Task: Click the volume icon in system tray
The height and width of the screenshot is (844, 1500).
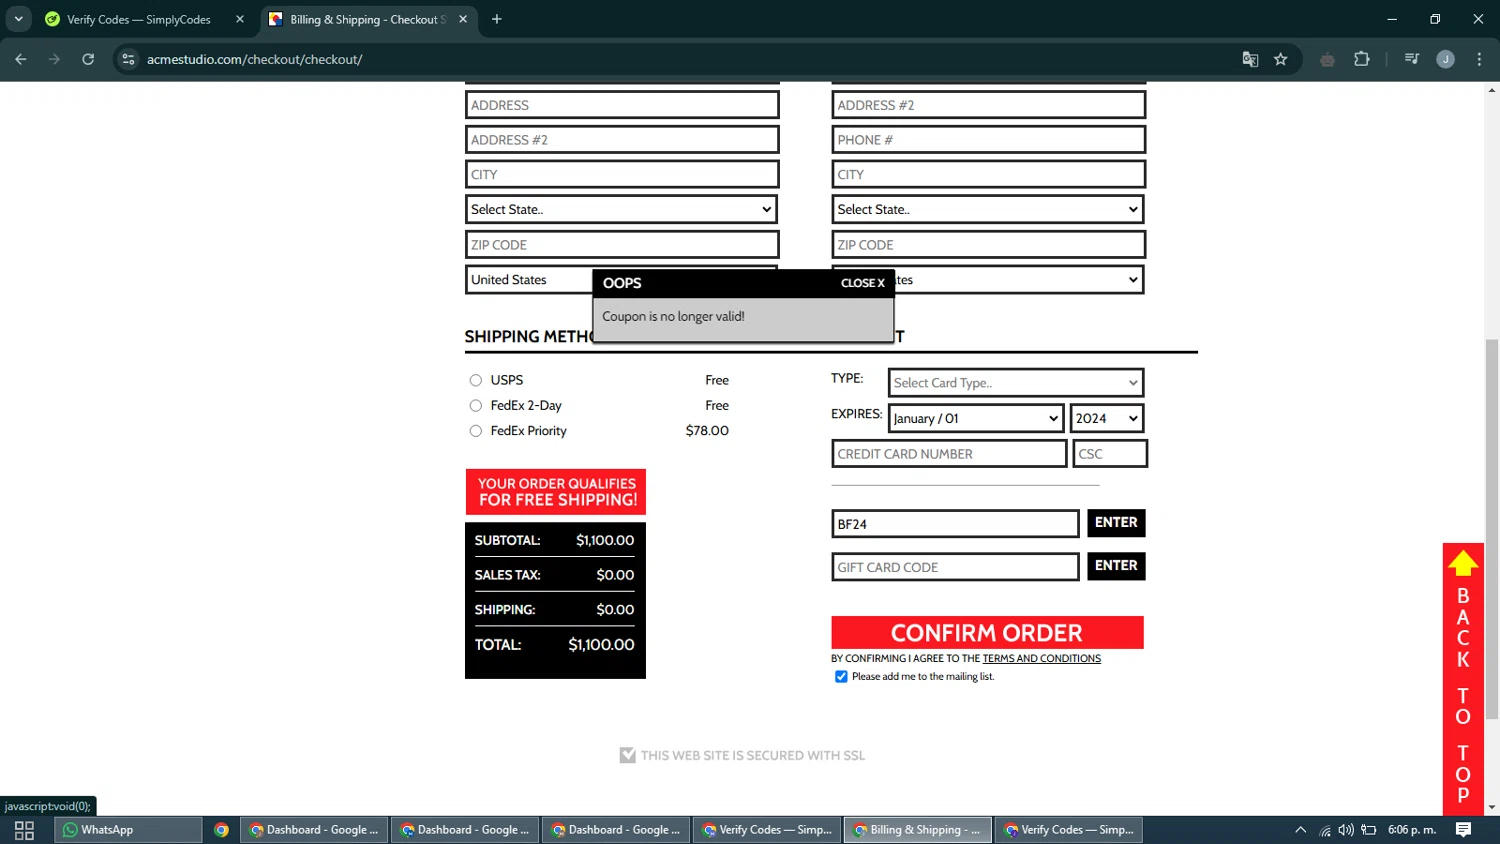Action: 1346,830
